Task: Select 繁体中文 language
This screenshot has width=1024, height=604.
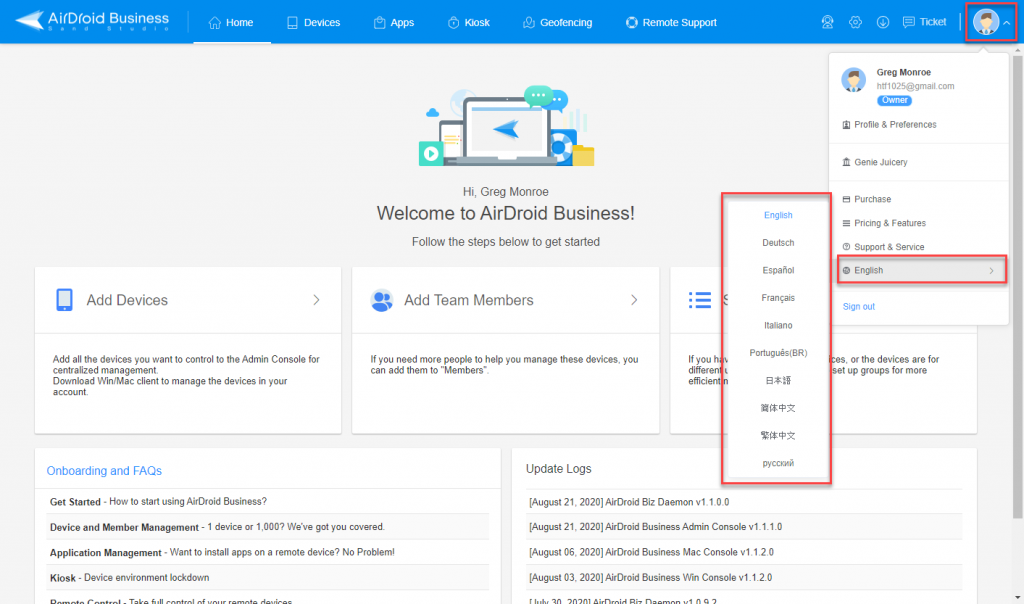Action: pos(778,436)
